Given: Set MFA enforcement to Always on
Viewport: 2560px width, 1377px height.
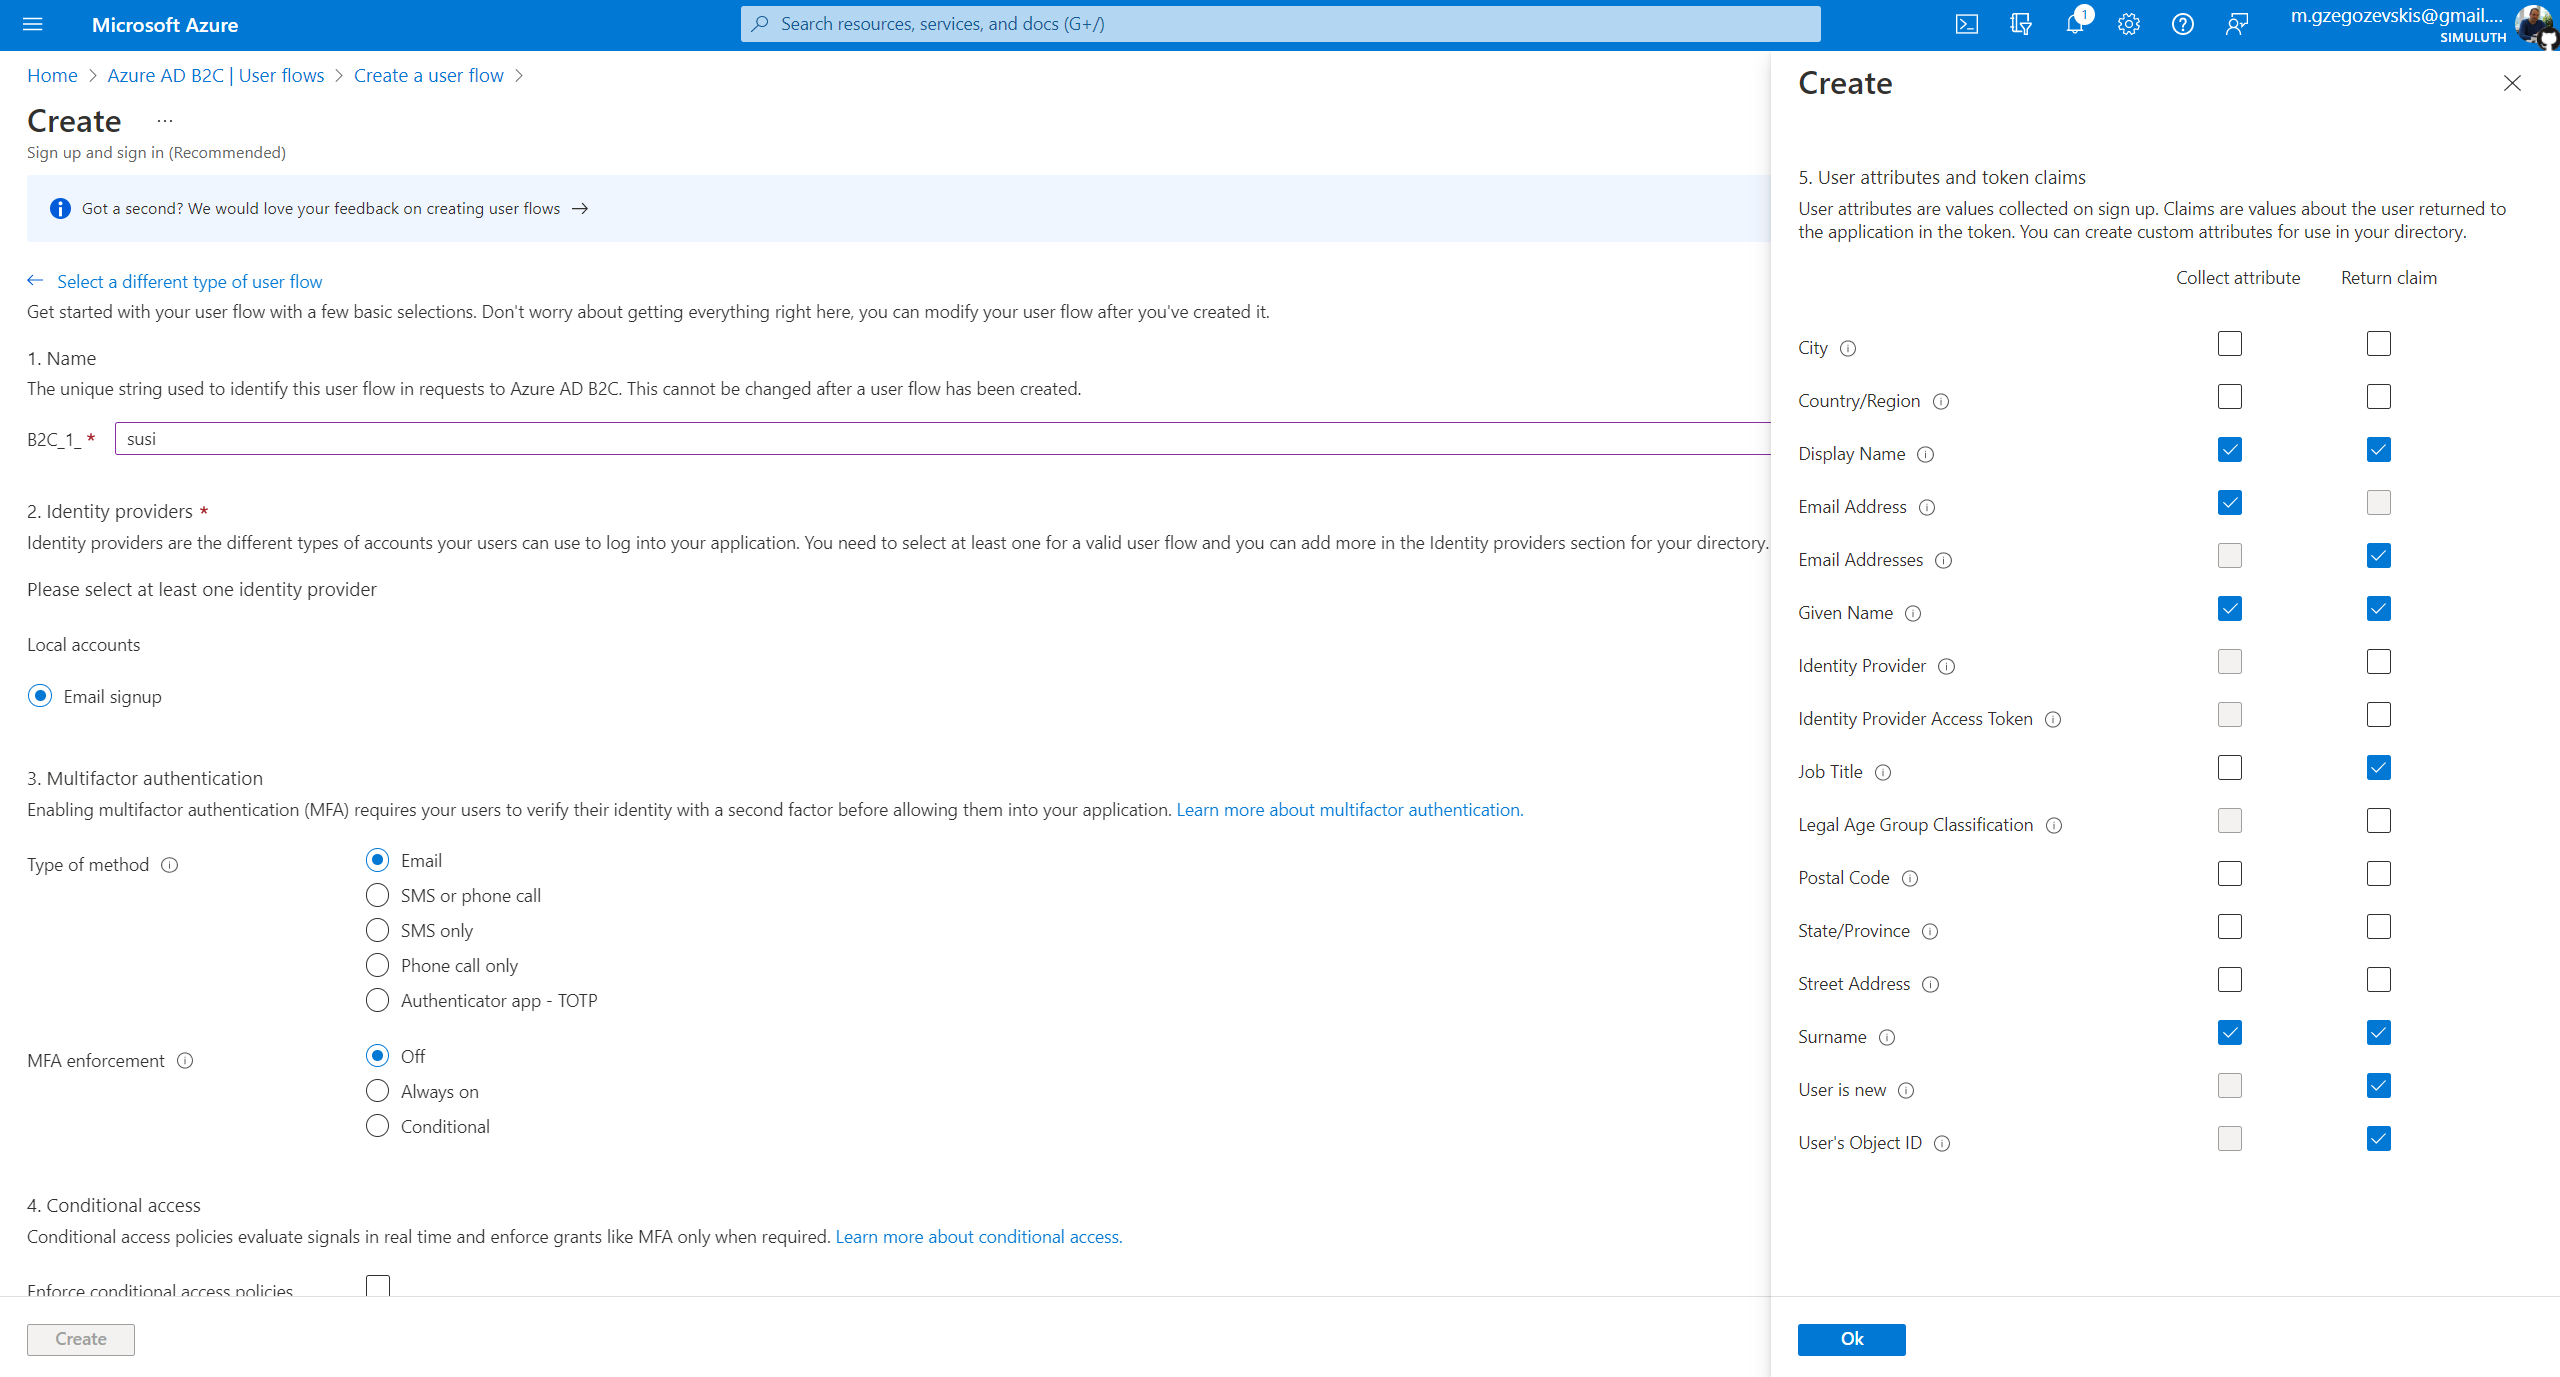Looking at the screenshot, I should (x=377, y=1091).
